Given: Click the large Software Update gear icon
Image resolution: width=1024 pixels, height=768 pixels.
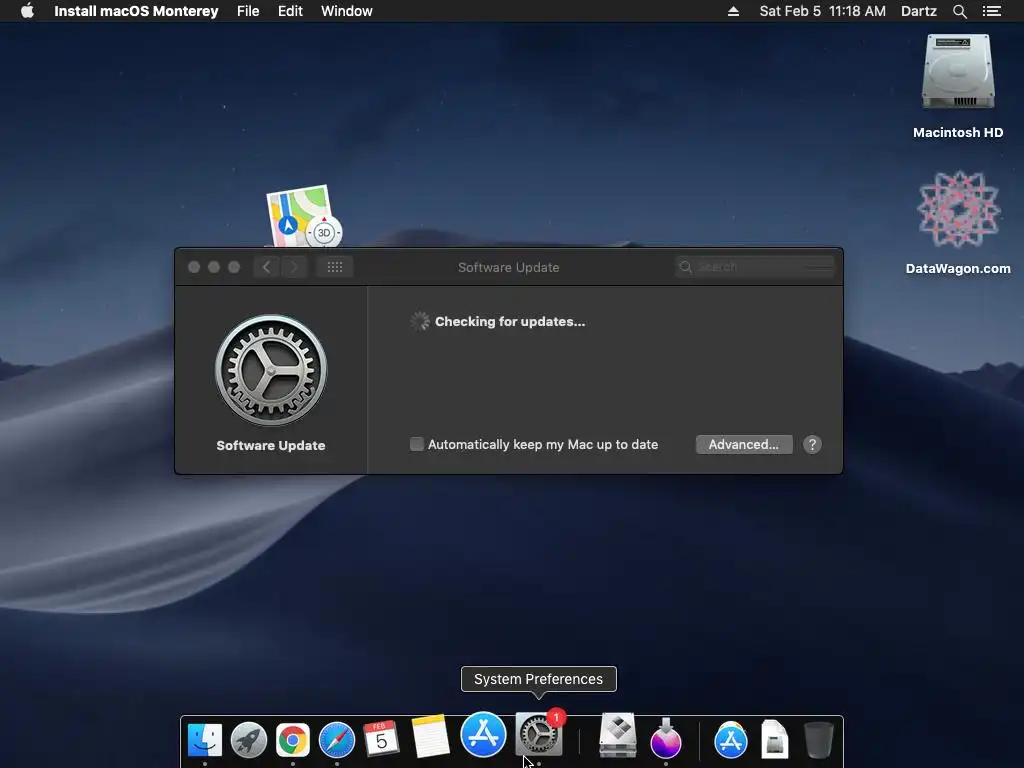Looking at the screenshot, I should pos(271,370).
